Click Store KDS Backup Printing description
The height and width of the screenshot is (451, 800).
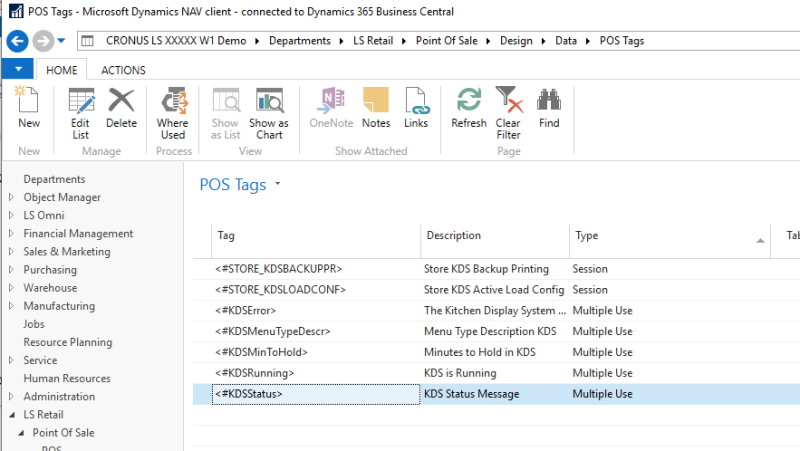click(x=495, y=269)
